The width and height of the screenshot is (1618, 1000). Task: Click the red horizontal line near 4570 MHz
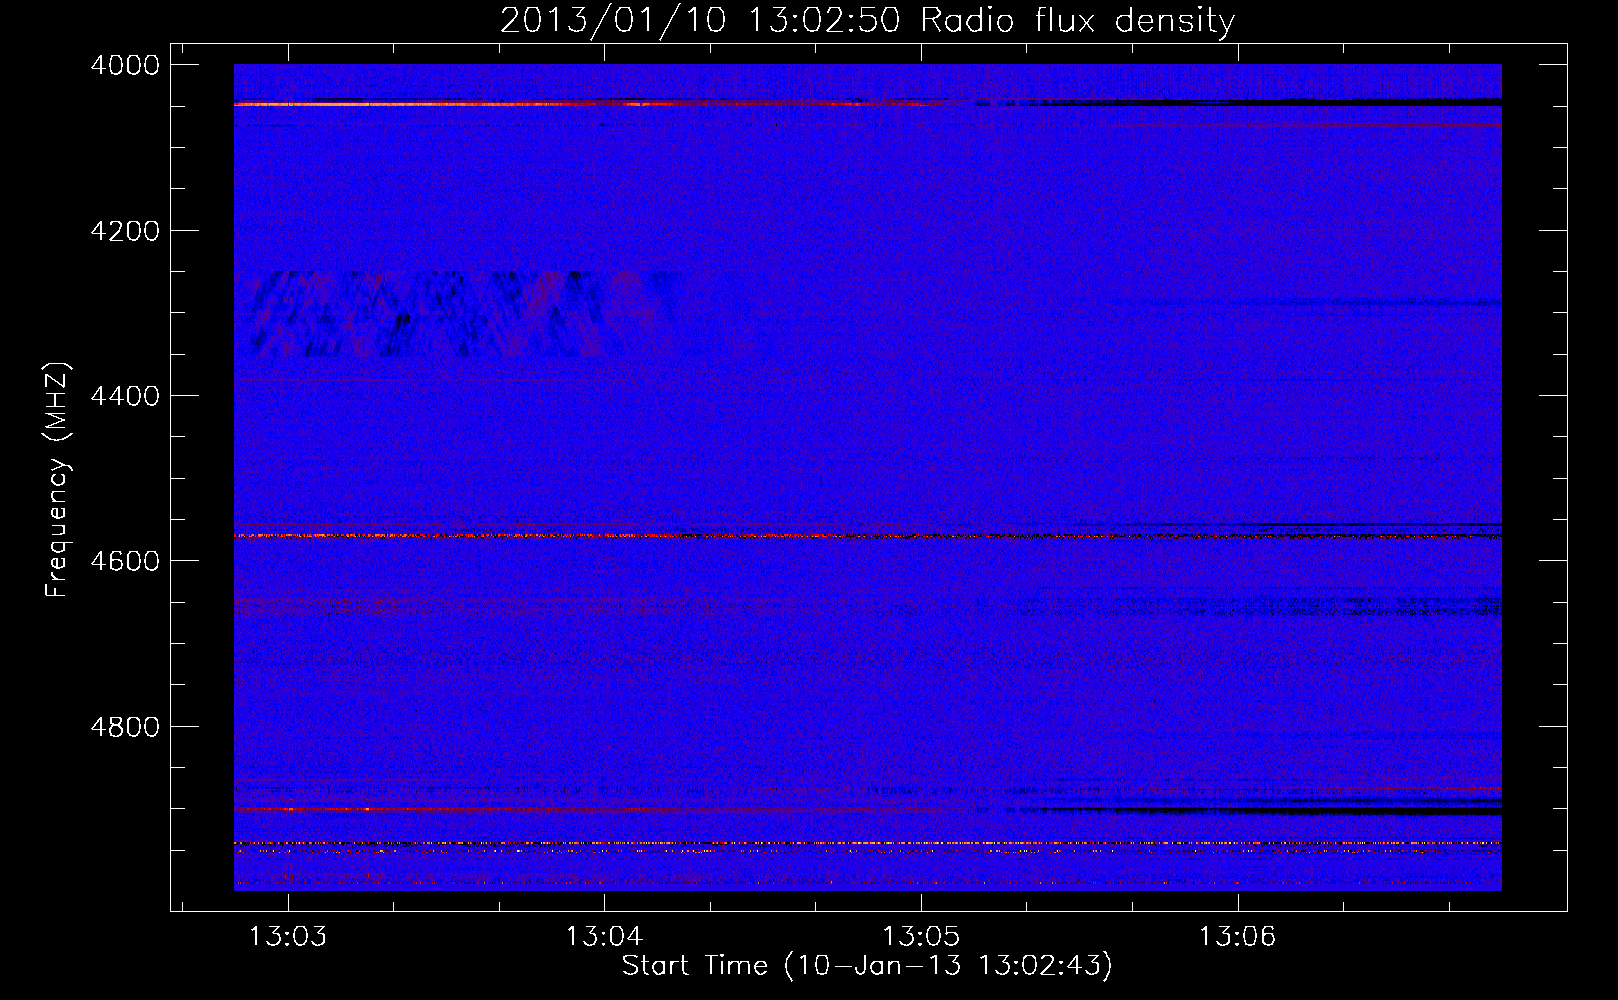(867, 536)
